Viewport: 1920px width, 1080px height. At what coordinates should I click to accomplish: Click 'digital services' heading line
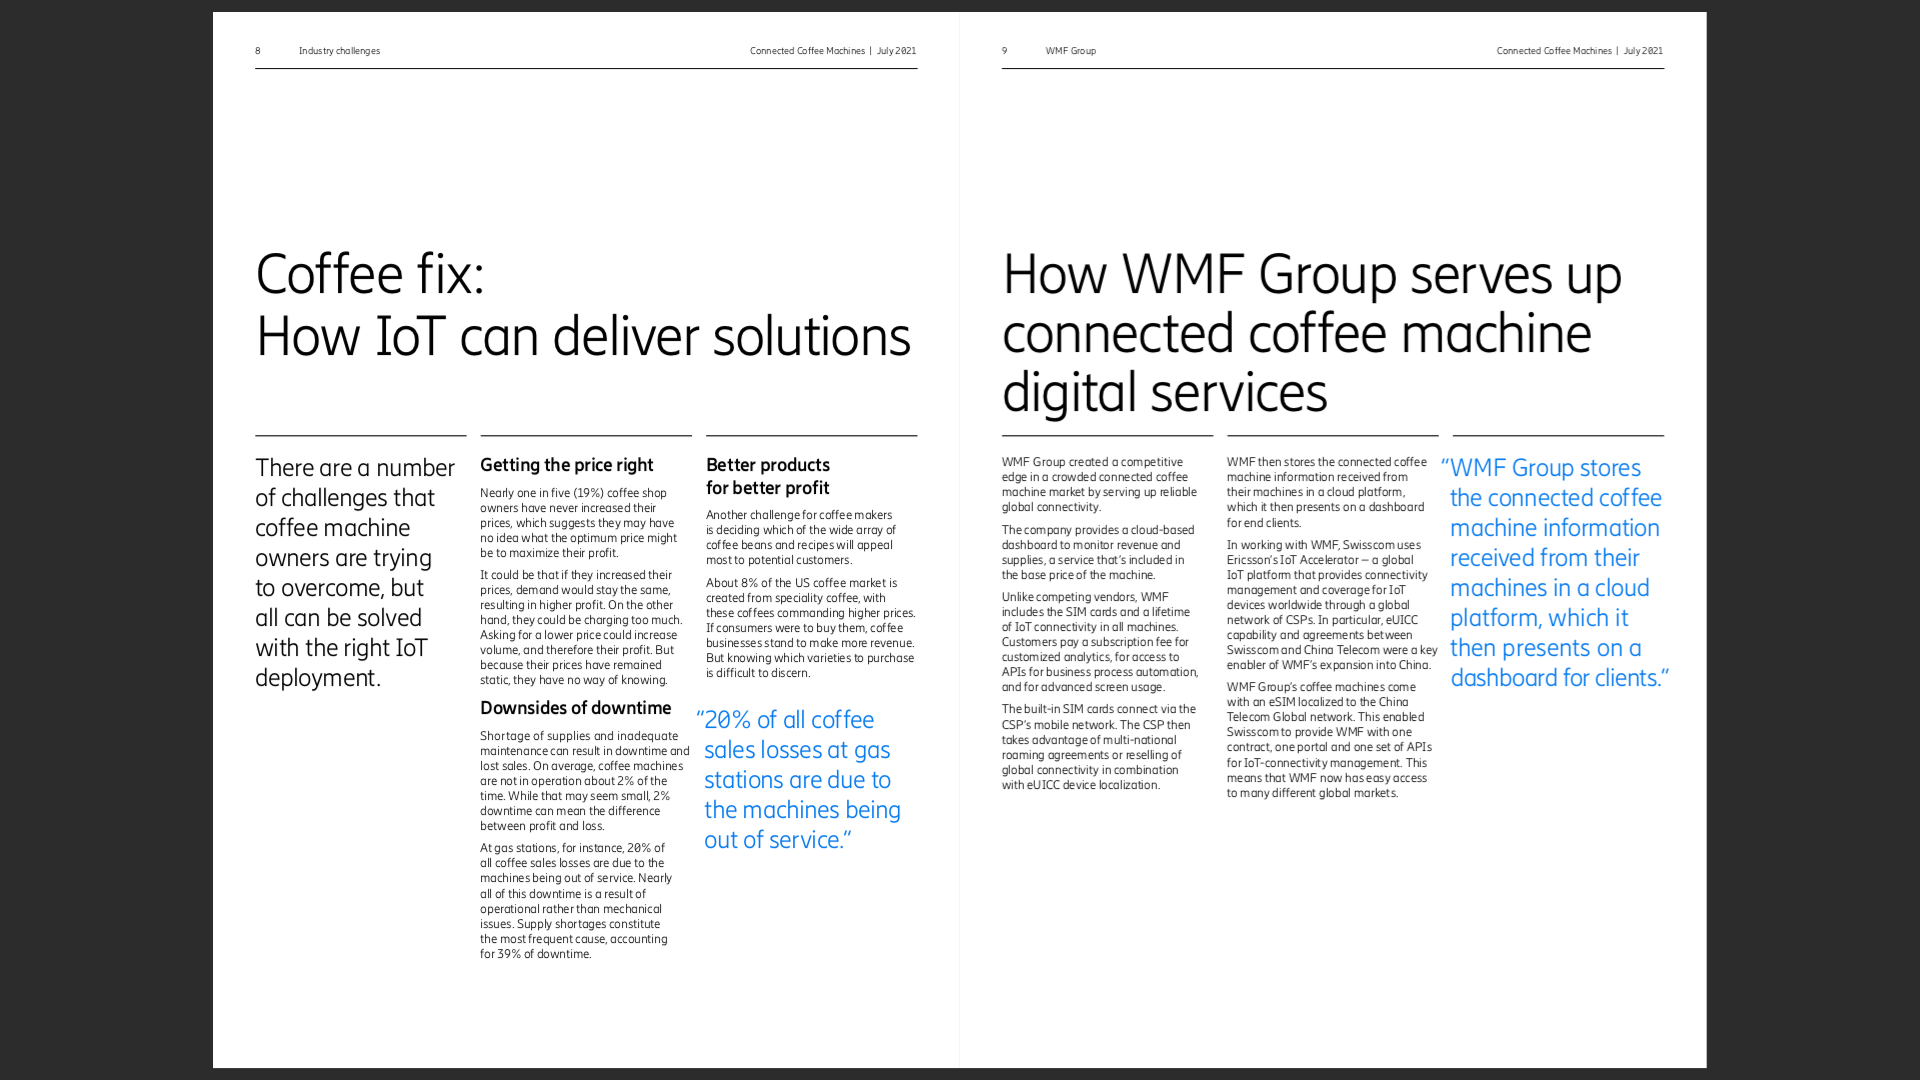point(1165,392)
